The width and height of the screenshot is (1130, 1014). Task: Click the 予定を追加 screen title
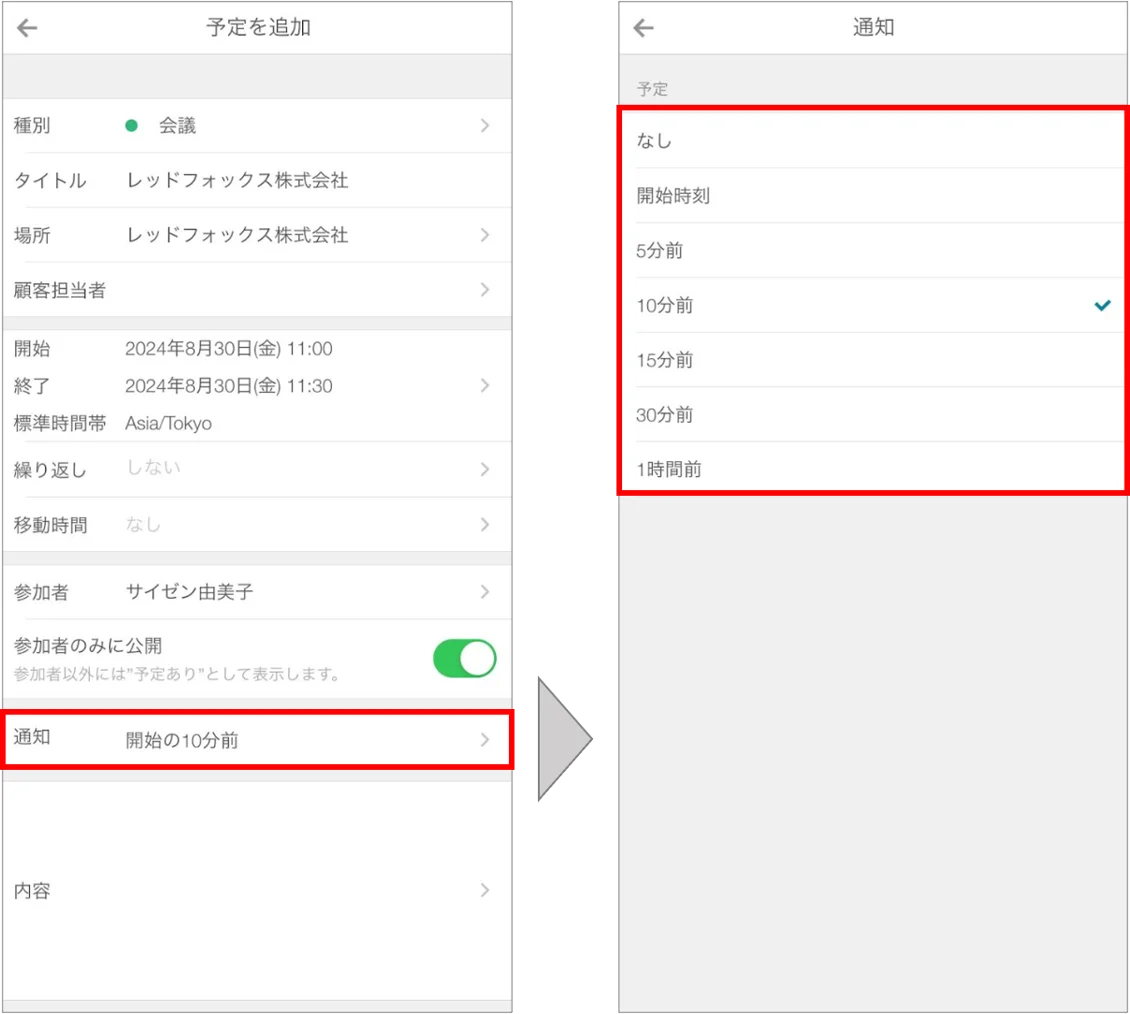coord(258,27)
